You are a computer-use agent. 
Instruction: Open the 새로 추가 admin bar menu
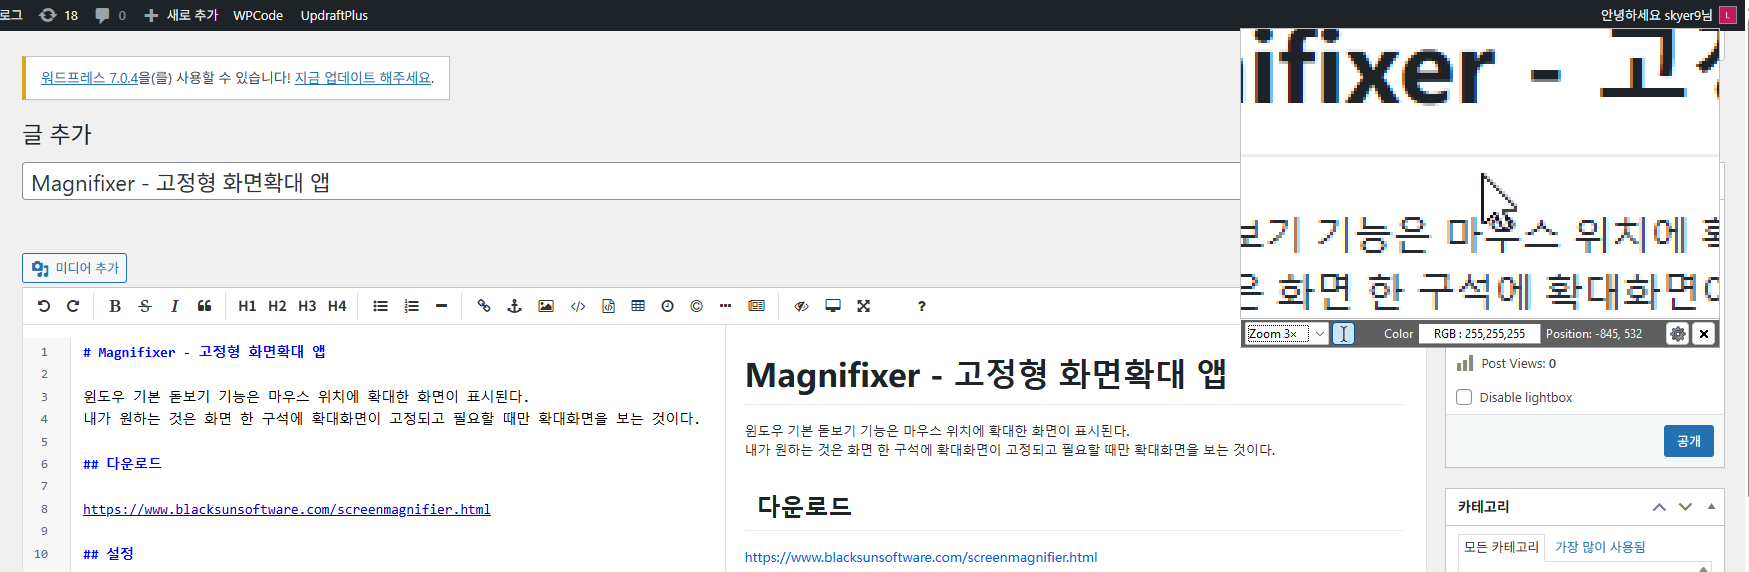pyautogui.click(x=181, y=15)
